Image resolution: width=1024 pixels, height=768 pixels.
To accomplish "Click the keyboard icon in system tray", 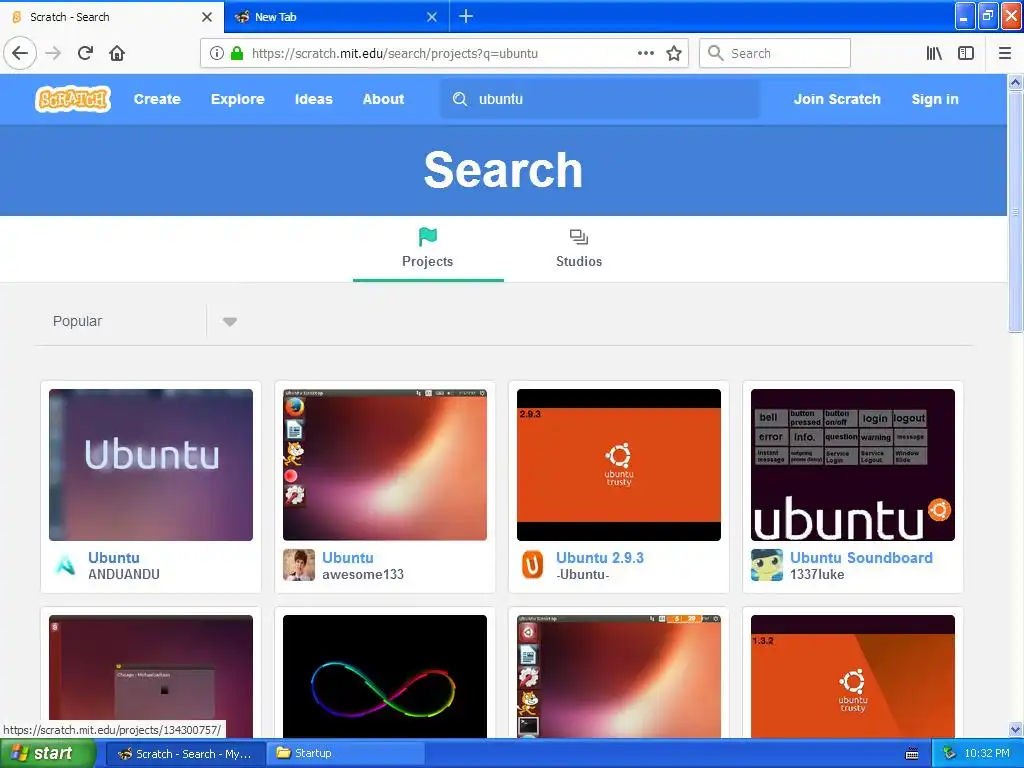I will [x=912, y=754].
